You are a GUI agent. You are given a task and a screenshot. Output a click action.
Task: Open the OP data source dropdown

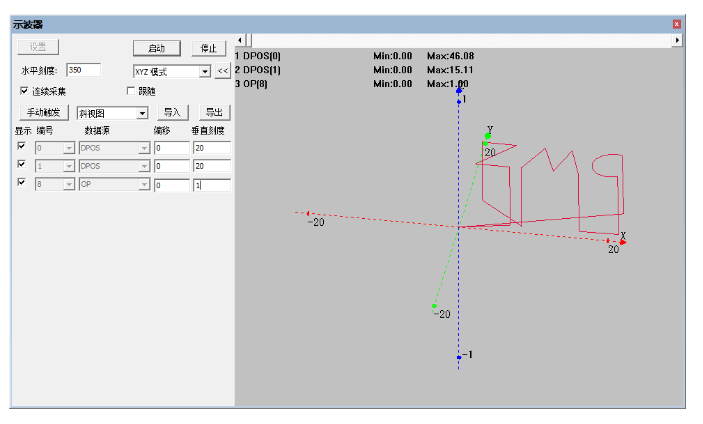[x=144, y=184]
